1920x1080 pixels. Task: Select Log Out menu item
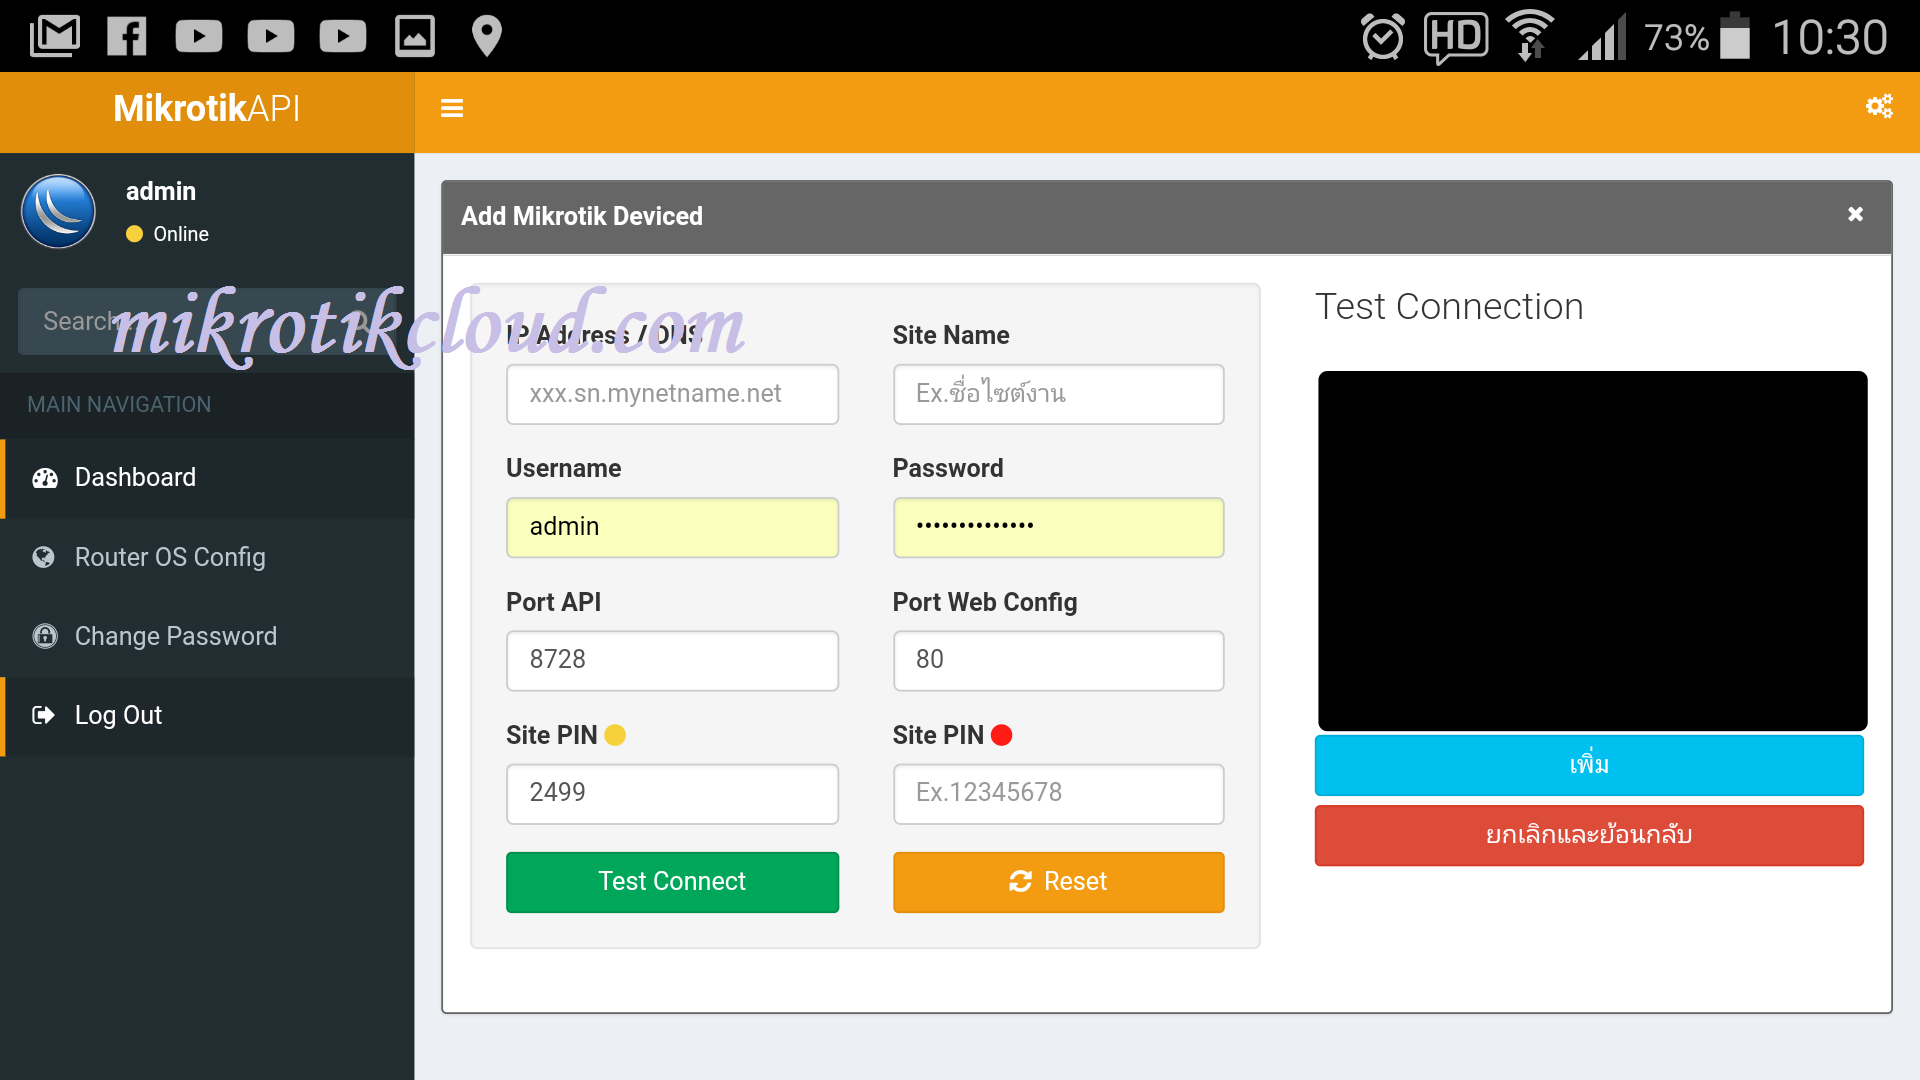[207, 716]
